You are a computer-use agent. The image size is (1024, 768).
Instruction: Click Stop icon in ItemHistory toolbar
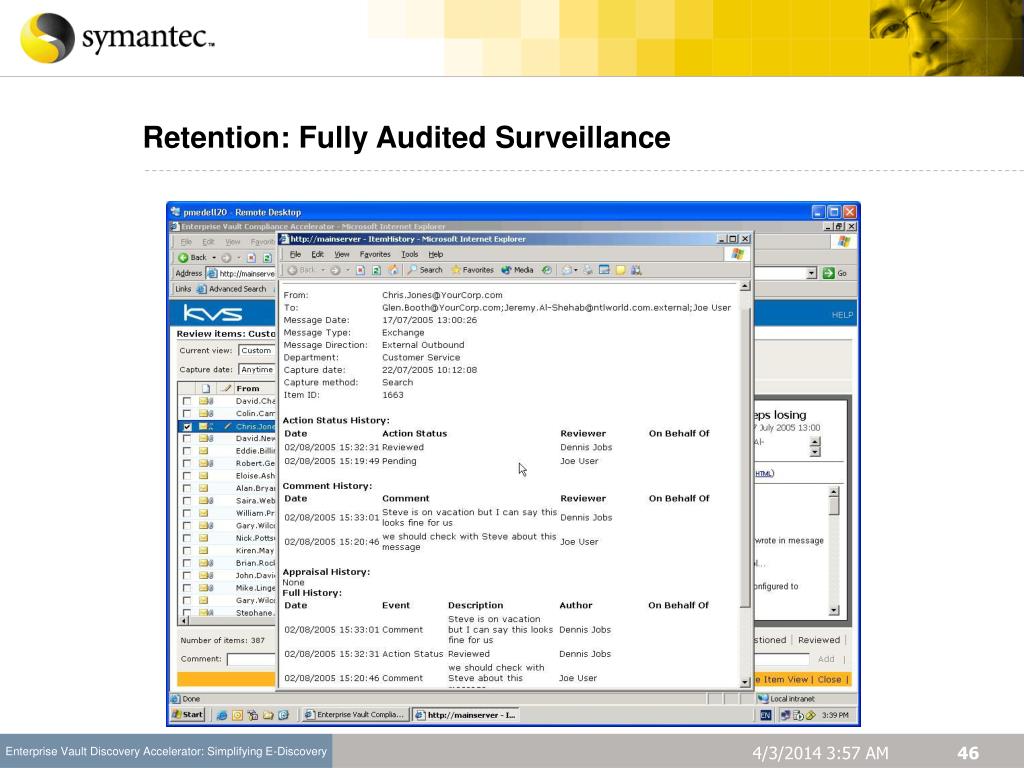(360, 270)
